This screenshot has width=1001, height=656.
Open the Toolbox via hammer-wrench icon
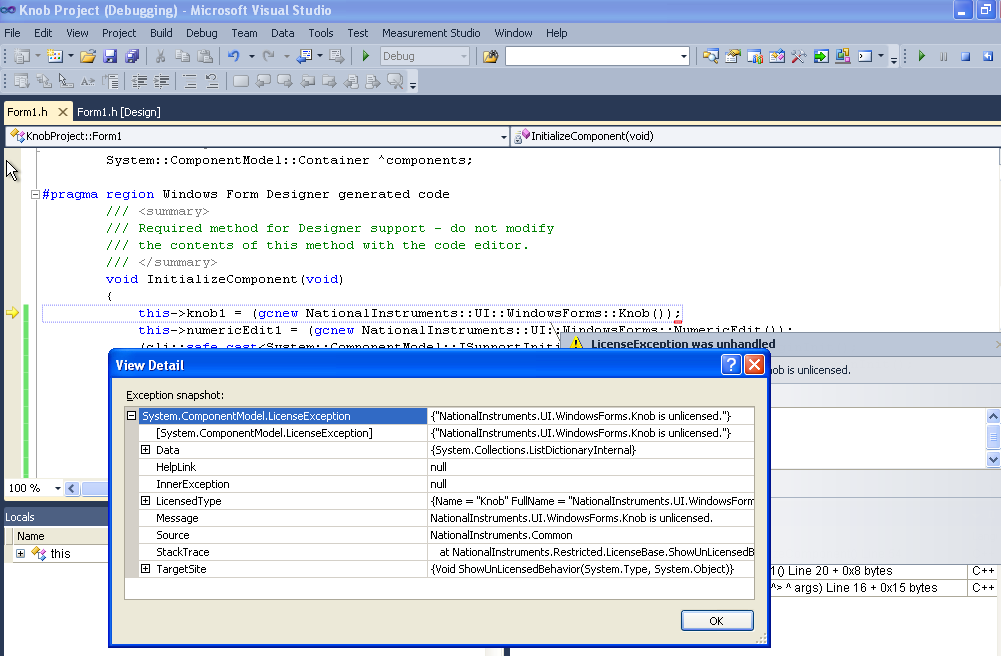(x=798, y=57)
